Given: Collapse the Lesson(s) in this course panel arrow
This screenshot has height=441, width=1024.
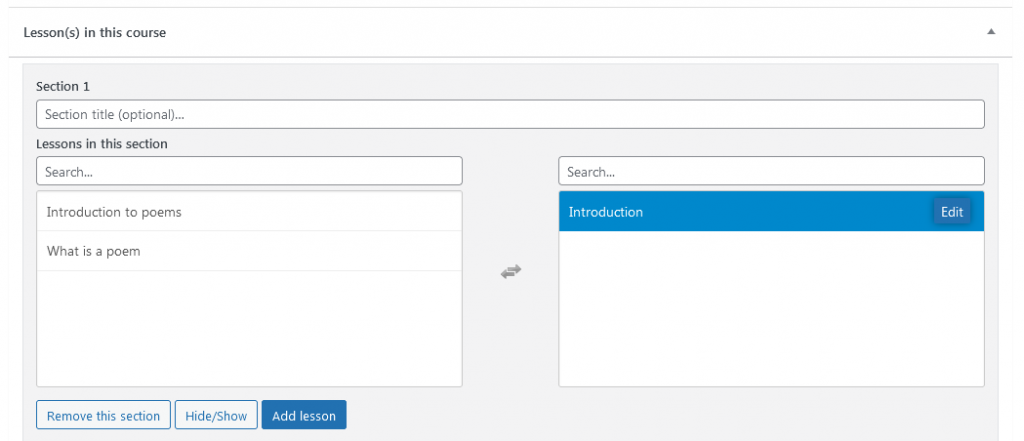Looking at the screenshot, I should tap(991, 32).
